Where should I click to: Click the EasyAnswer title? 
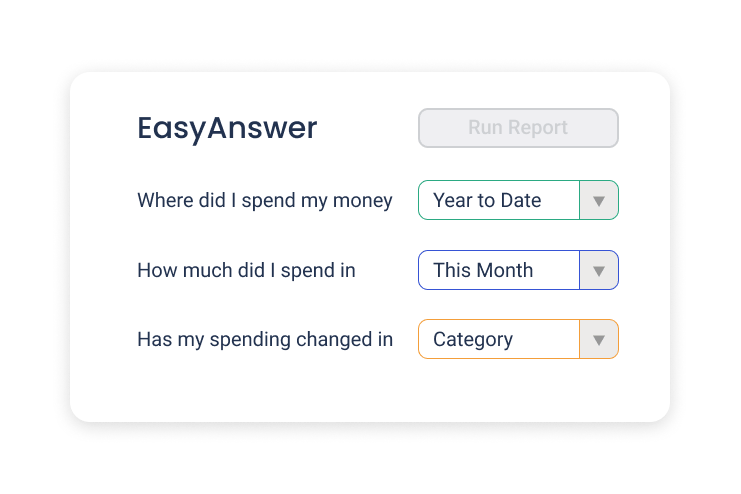[227, 128]
